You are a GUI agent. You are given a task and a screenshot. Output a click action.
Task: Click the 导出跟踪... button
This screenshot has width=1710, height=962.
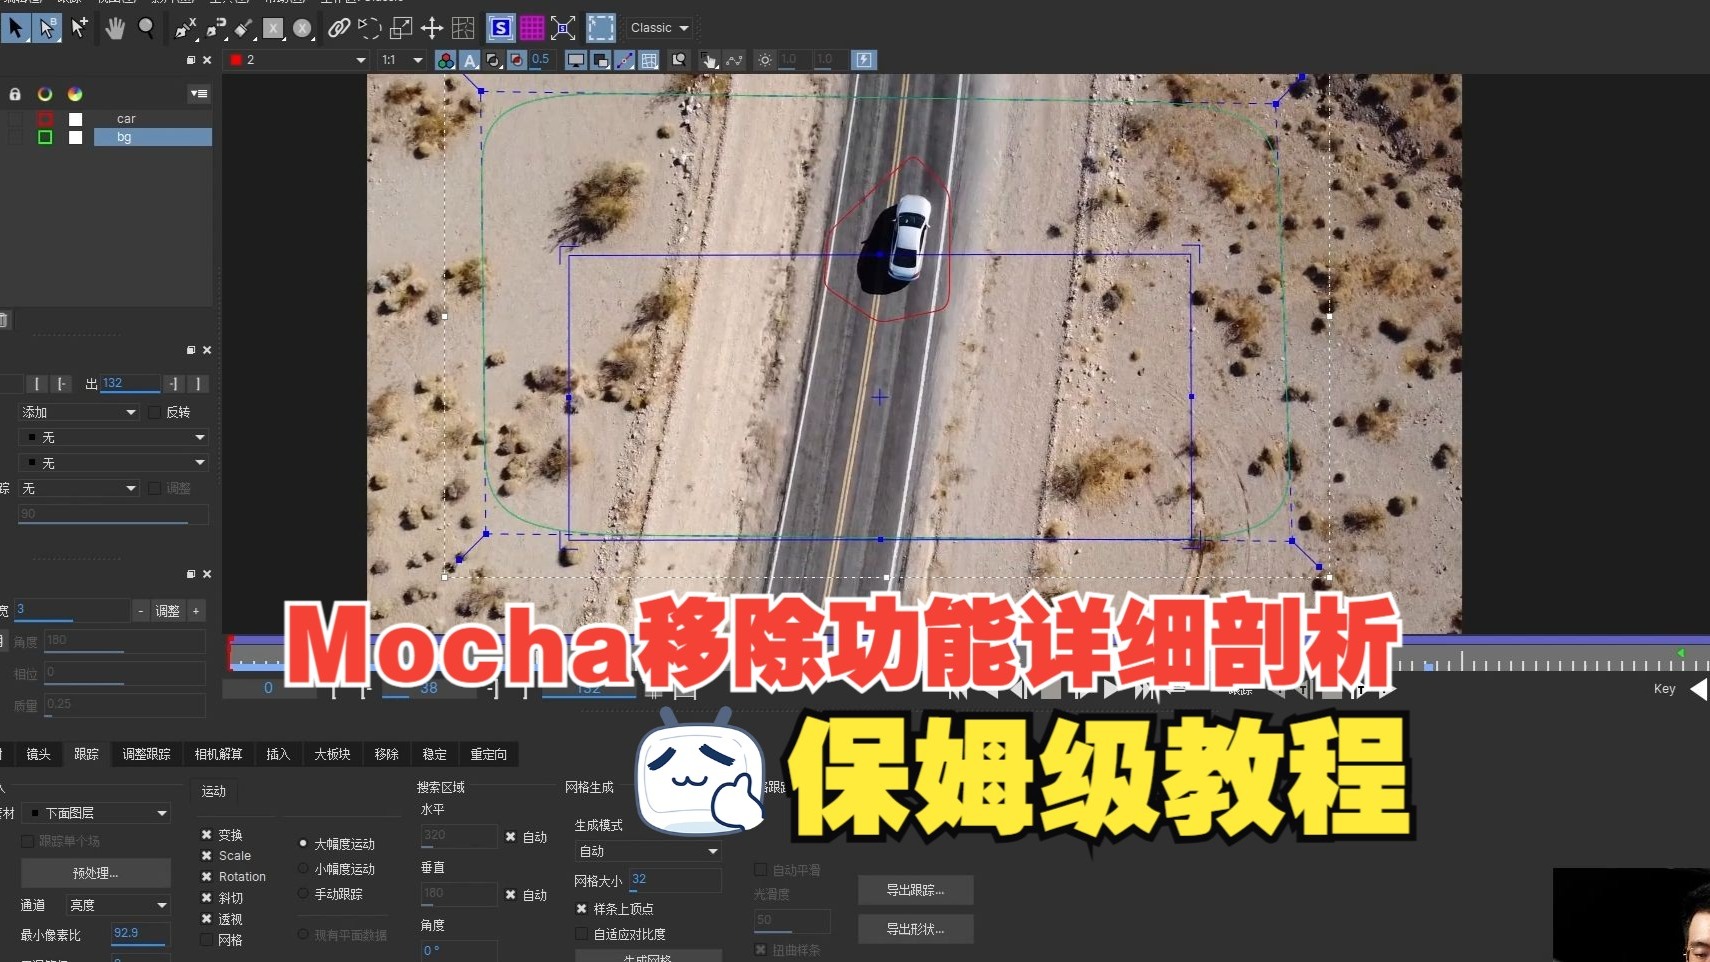pyautogui.click(x=915, y=889)
